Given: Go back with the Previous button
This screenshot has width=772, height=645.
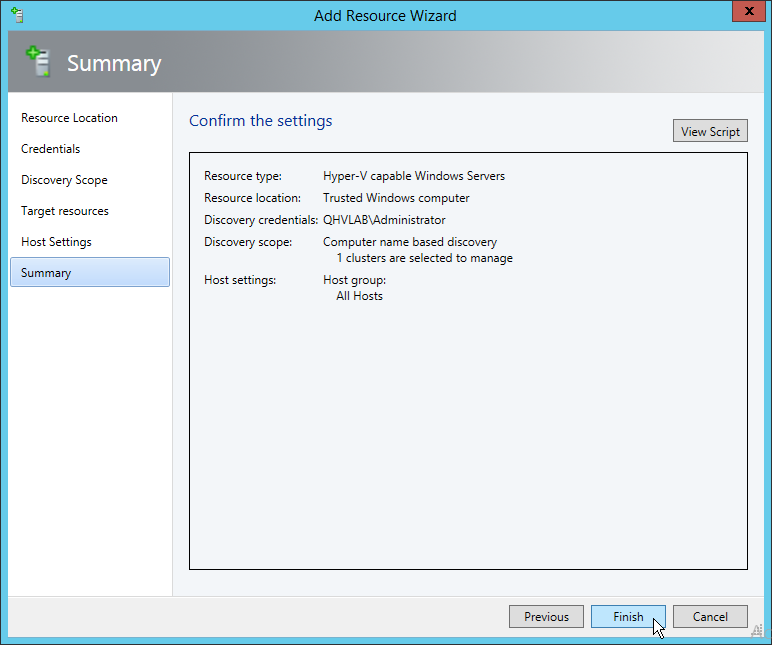Looking at the screenshot, I should [546, 617].
